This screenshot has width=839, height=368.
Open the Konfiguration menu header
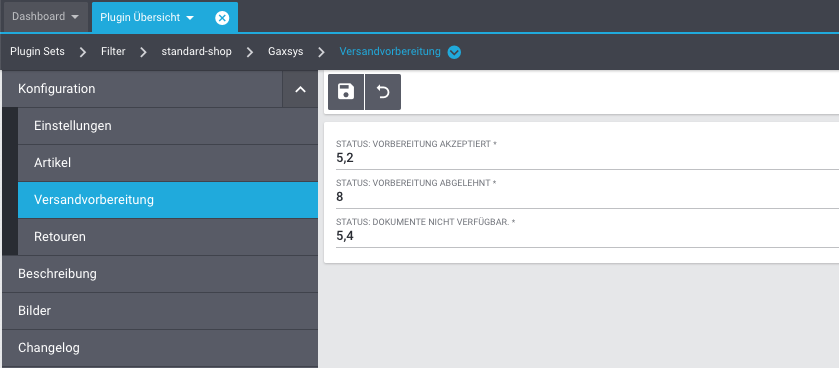click(142, 89)
